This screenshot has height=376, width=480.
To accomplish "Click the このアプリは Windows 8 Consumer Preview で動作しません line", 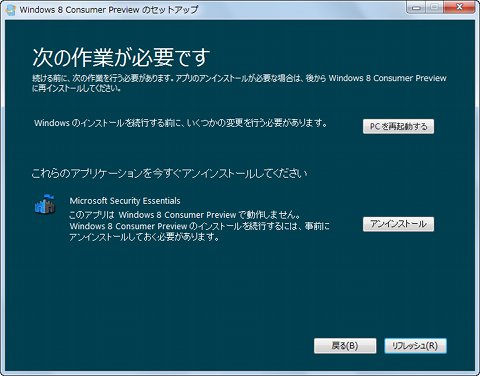I will point(185,214).
